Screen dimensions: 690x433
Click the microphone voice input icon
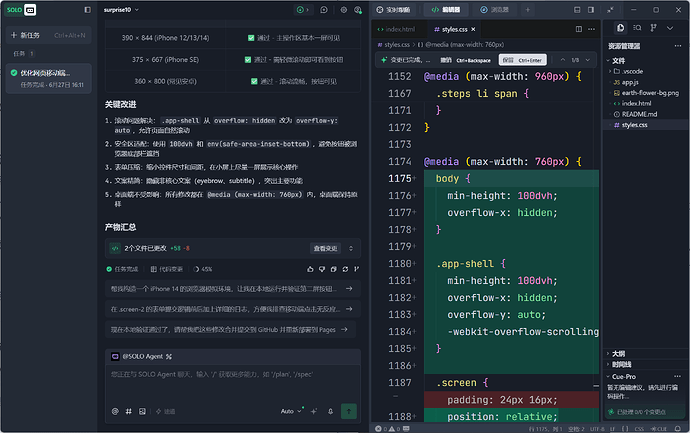coord(330,411)
